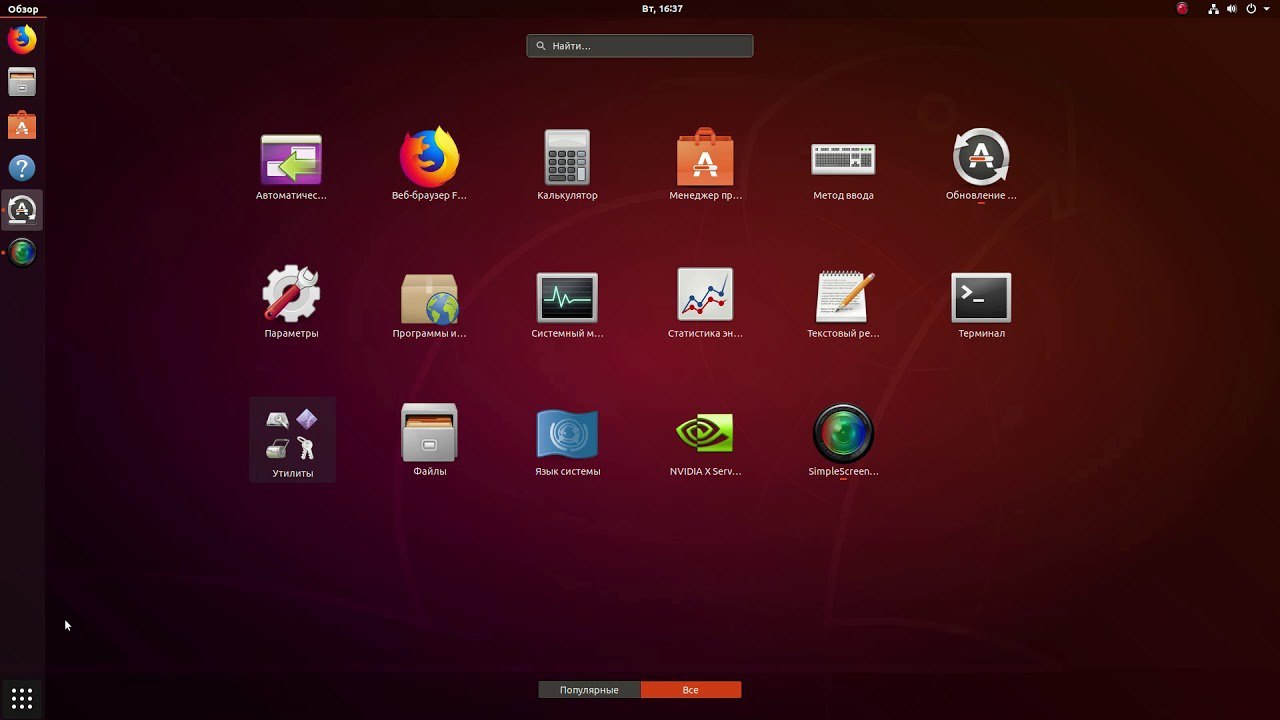Open Help question mark in dock

(x=22, y=168)
